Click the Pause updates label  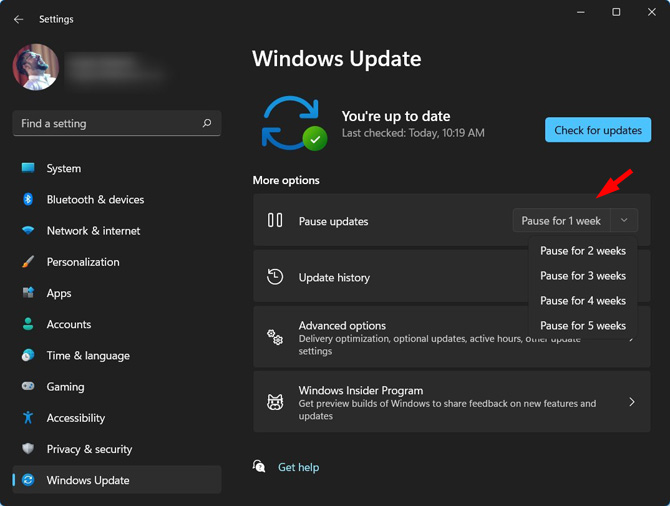click(333, 221)
